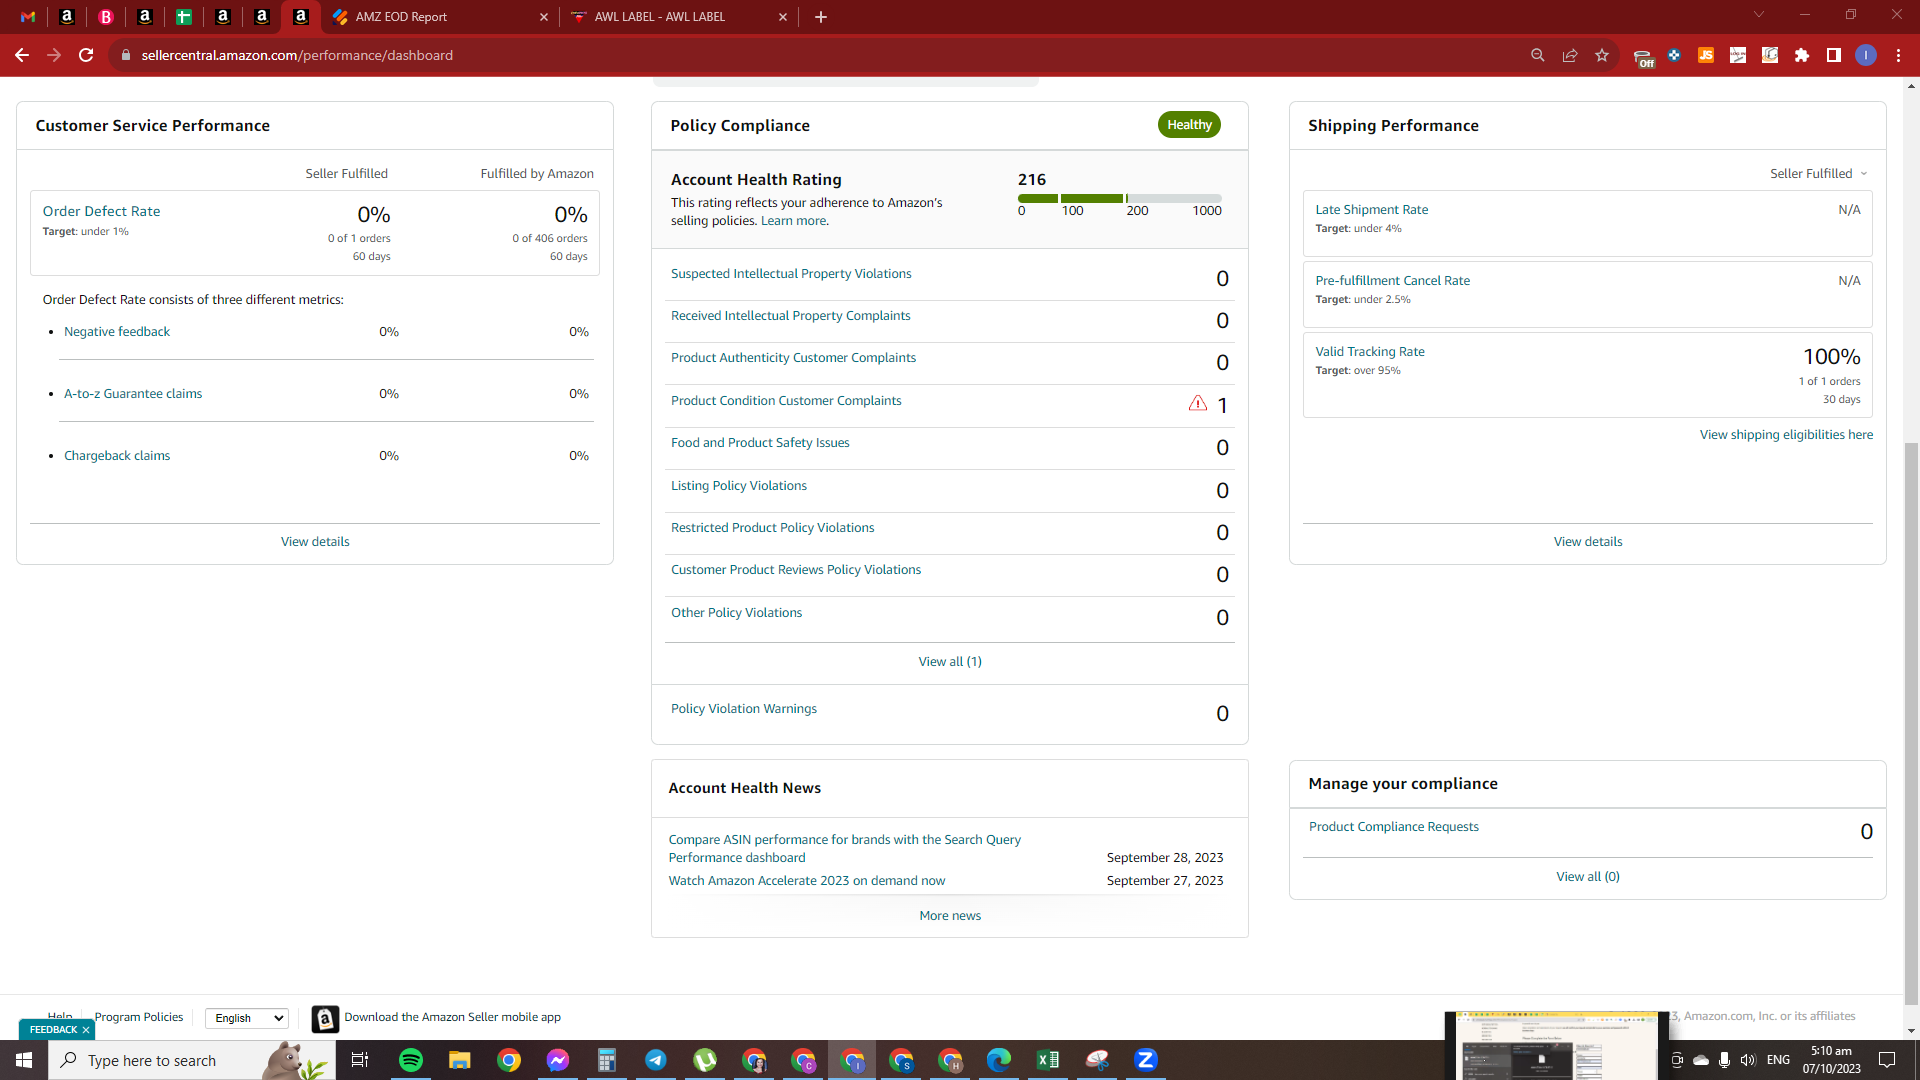Open Watch Amazon Accelerate 2023 news

point(806,881)
